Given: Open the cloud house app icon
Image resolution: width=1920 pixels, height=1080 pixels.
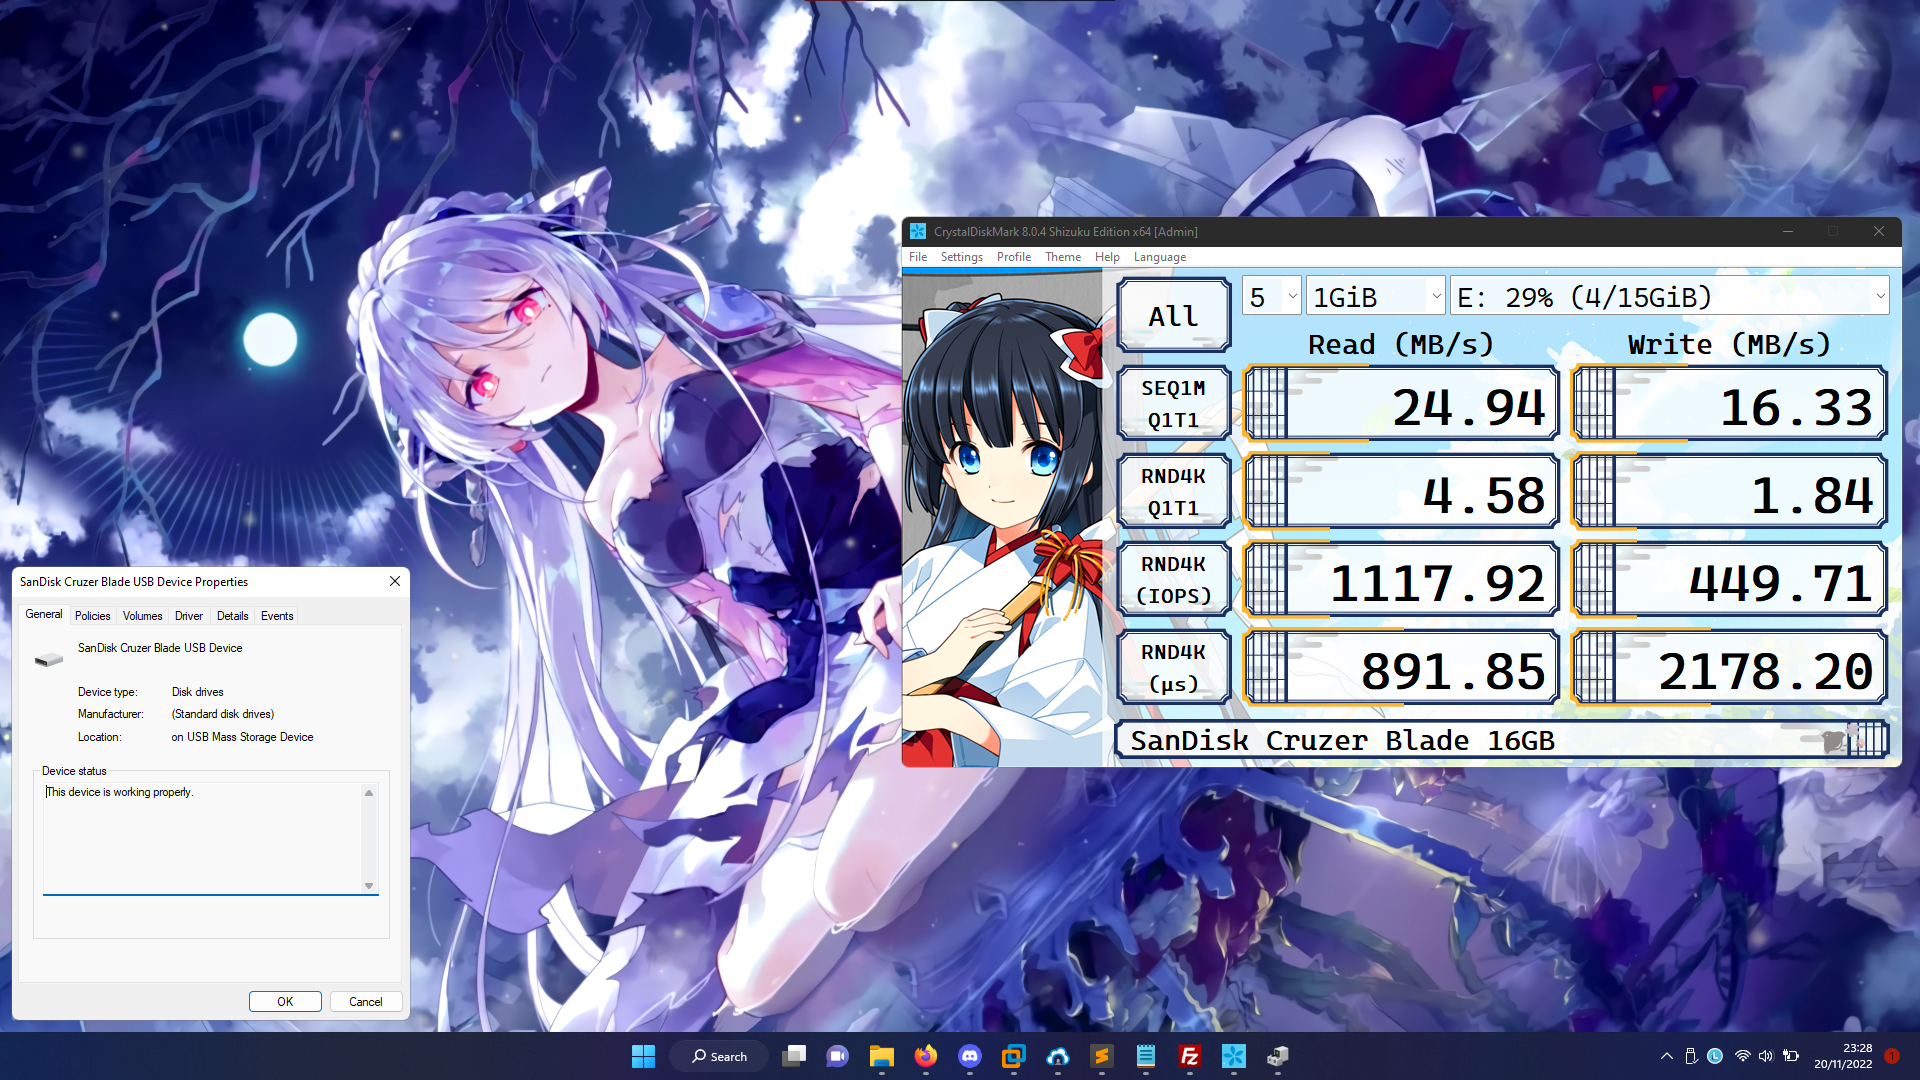Looking at the screenshot, I should [x=1057, y=1056].
